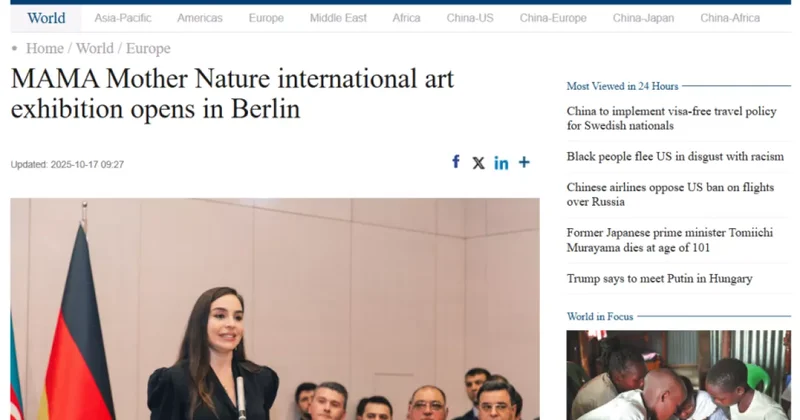Expand more sharing options plus icon

[x=524, y=162]
